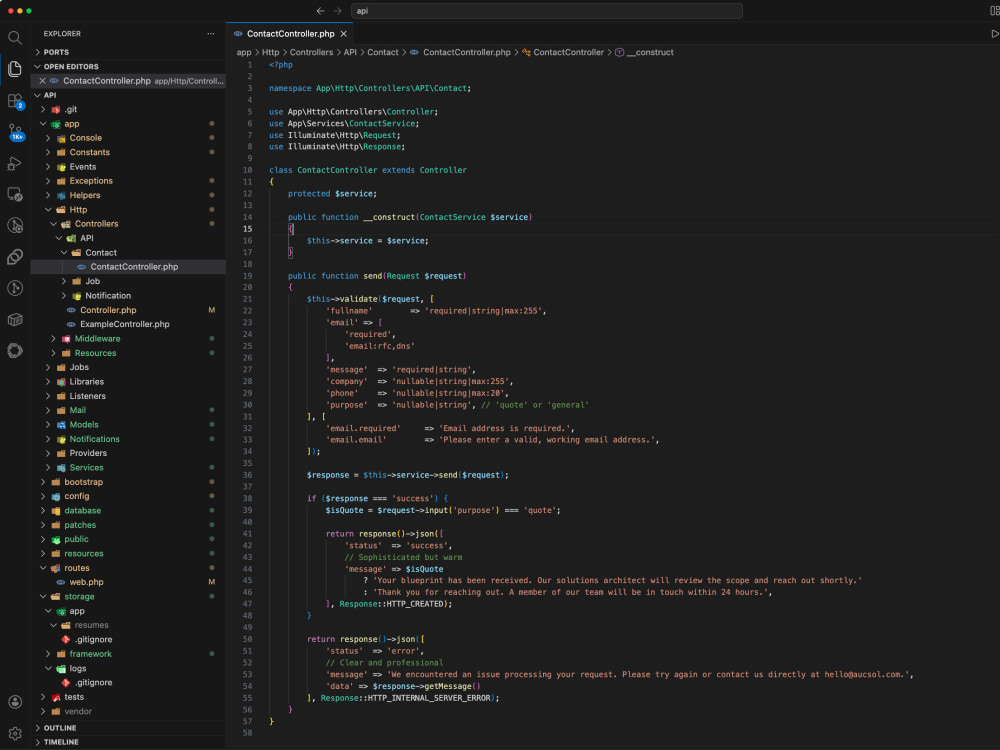Open Explorer more actions ellipsis
1000x750 pixels.
pos(210,34)
